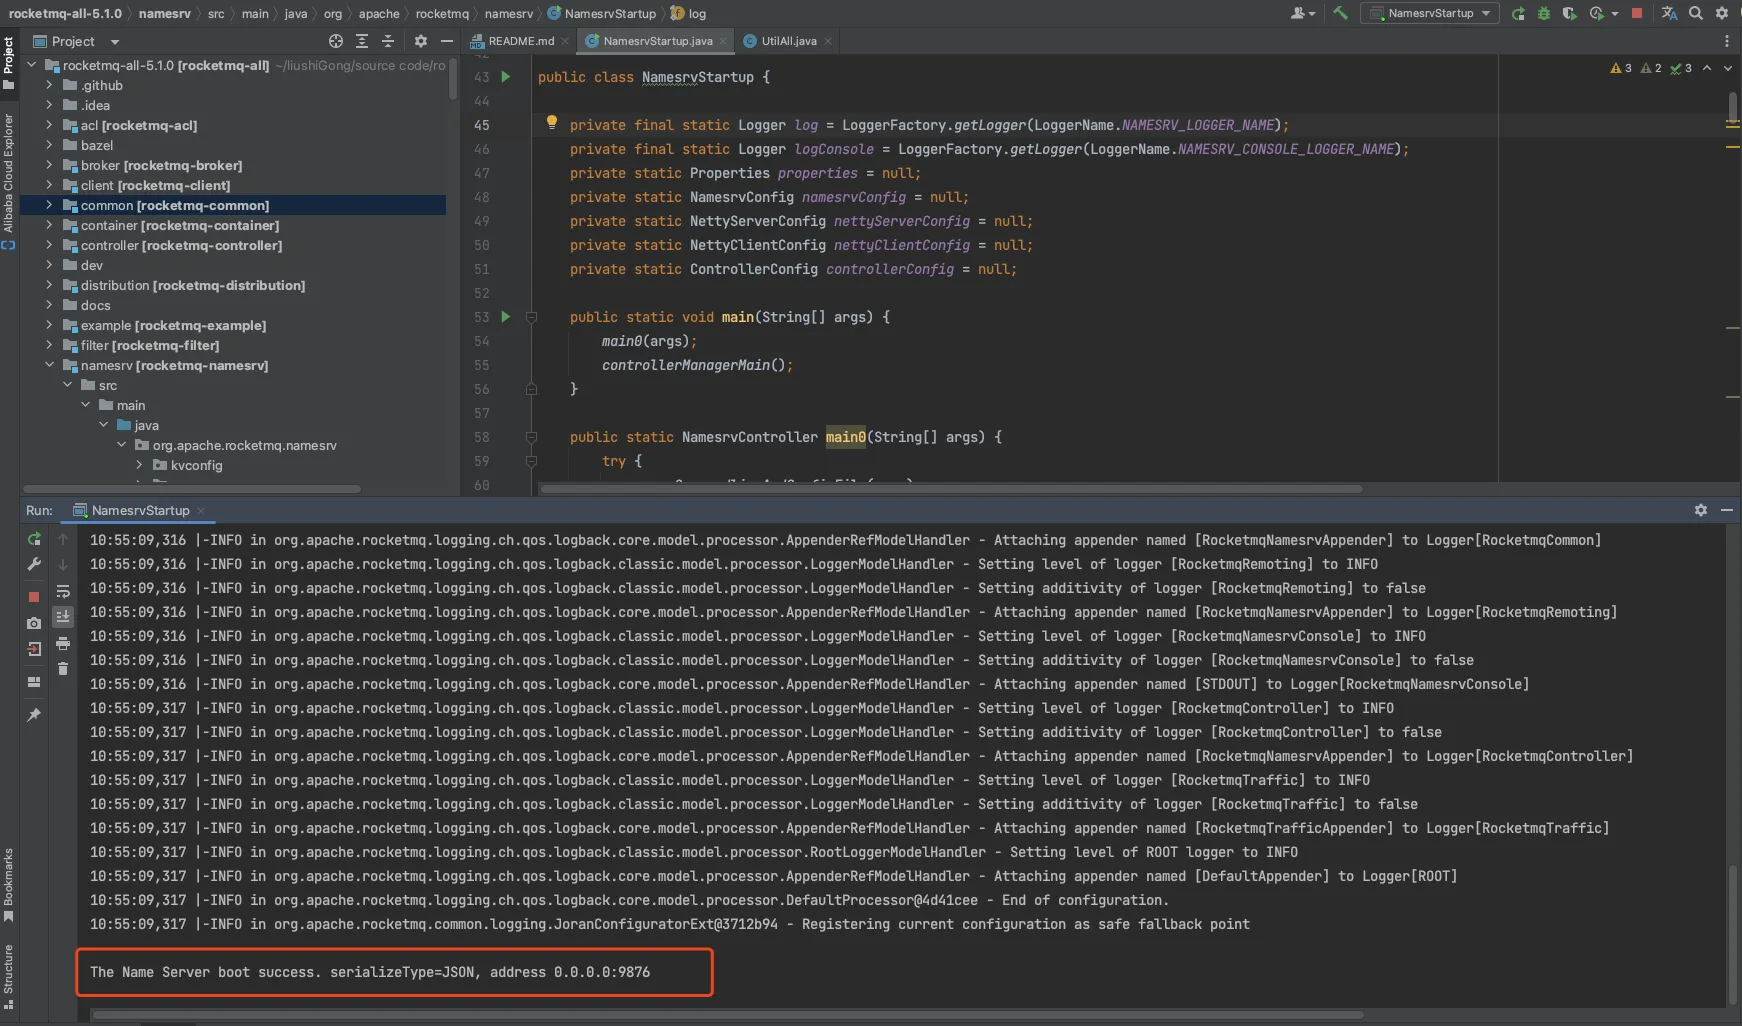Click the Build project hammer icon
This screenshot has width=1742, height=1026.
click(x=1340, y=13)
